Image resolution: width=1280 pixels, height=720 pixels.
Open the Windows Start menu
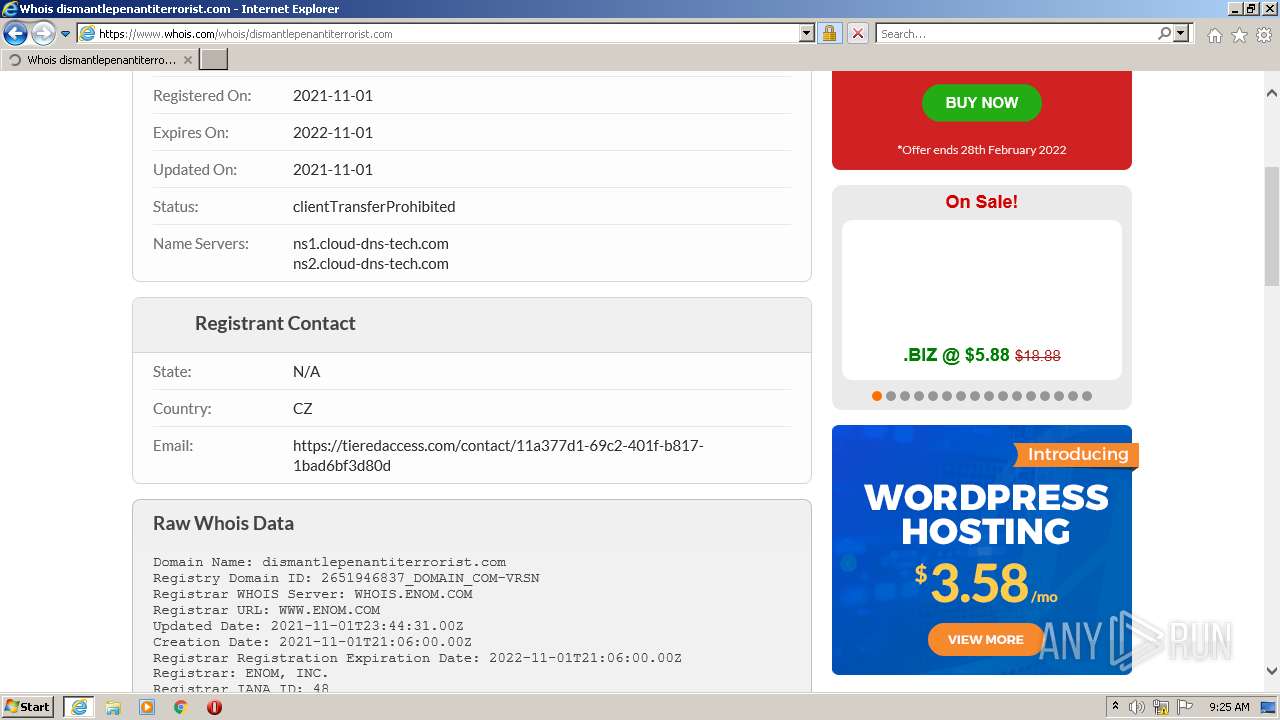(x=28, y=706)
